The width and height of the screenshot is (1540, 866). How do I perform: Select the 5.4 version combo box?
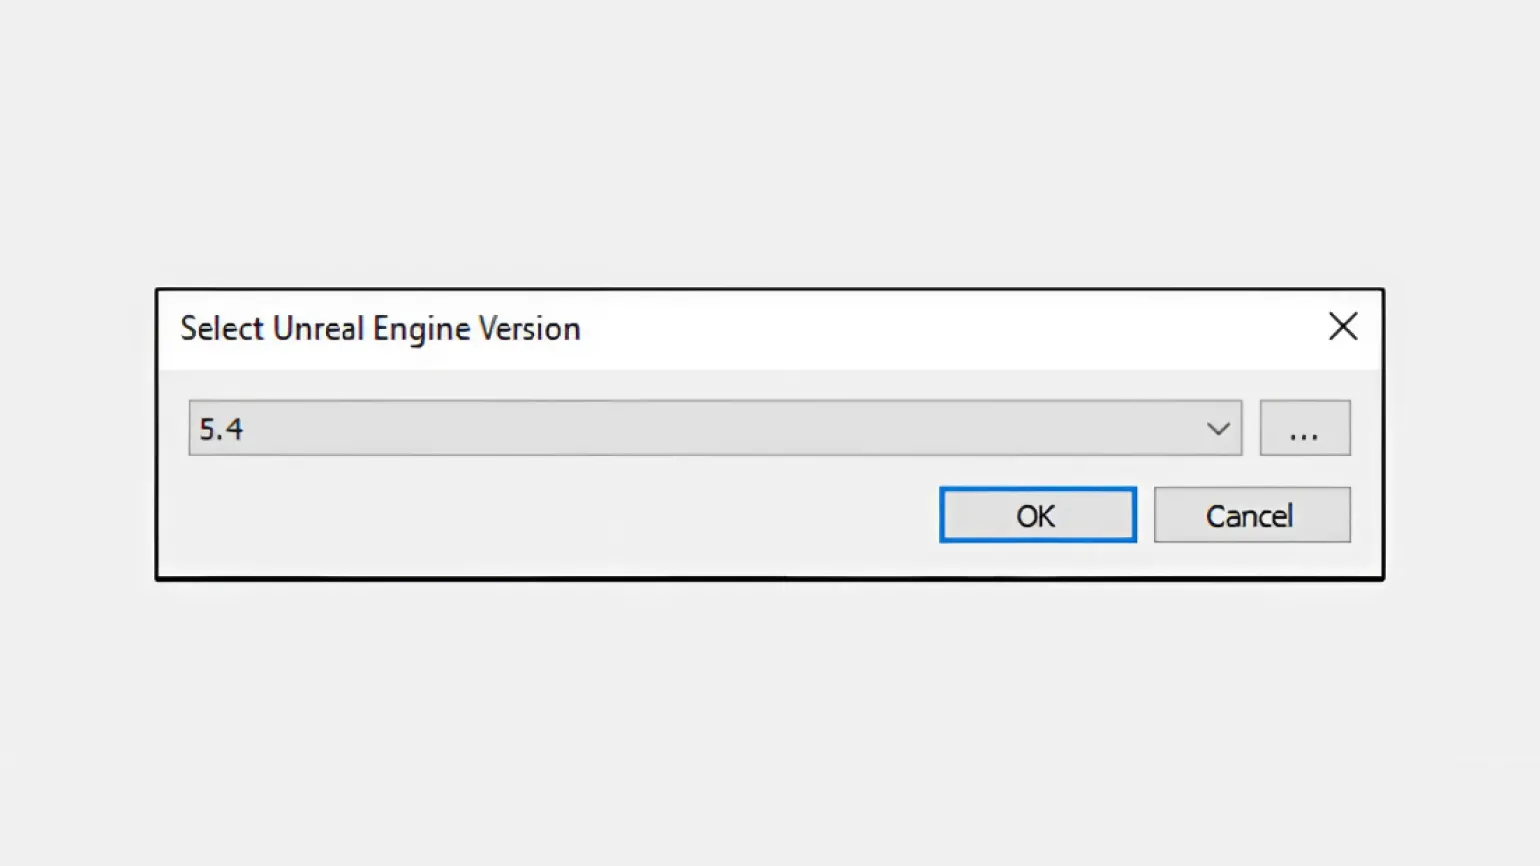[x=714, y=429]
